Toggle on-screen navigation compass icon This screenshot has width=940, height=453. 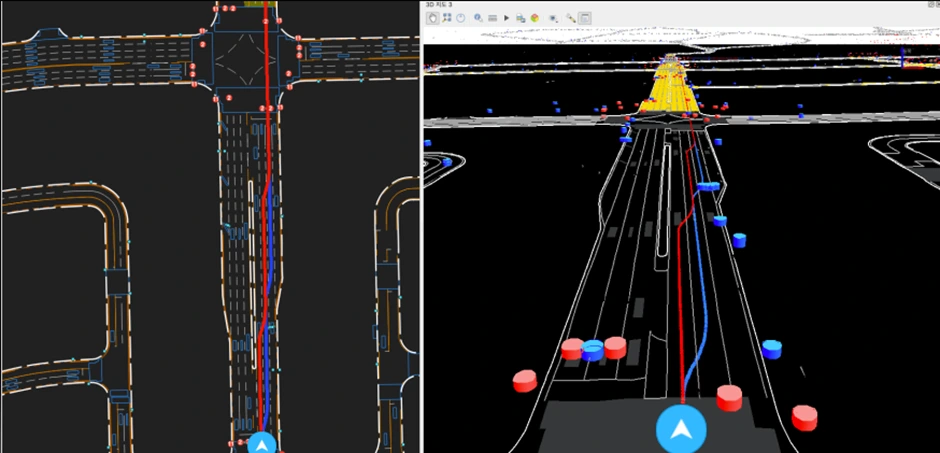pyautogui.click(x=460, y=18)
